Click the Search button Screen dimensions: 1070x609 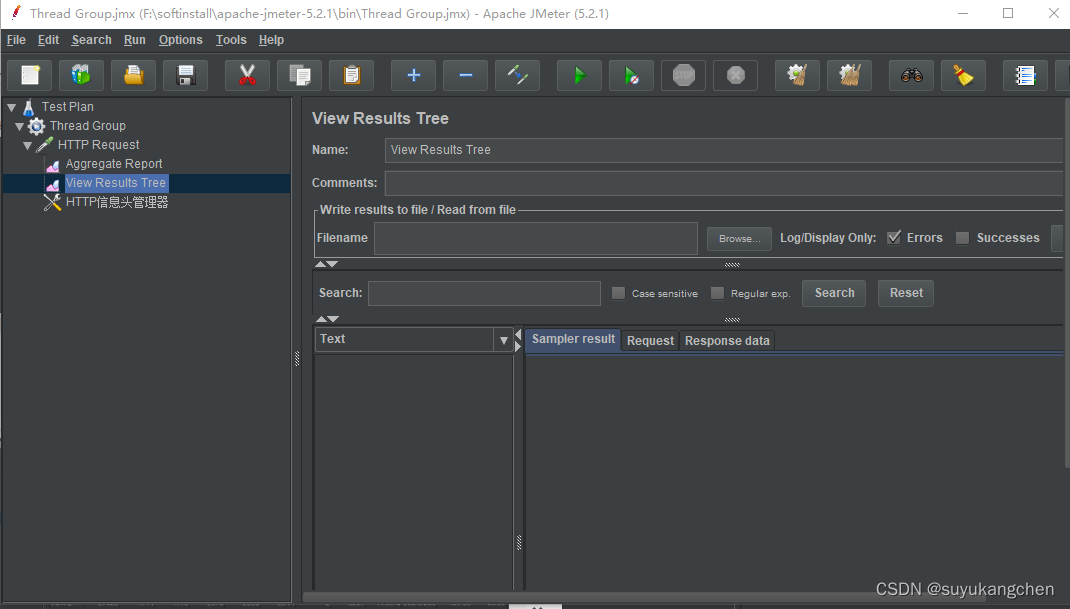pyautogui.click(x=834, y=293)
